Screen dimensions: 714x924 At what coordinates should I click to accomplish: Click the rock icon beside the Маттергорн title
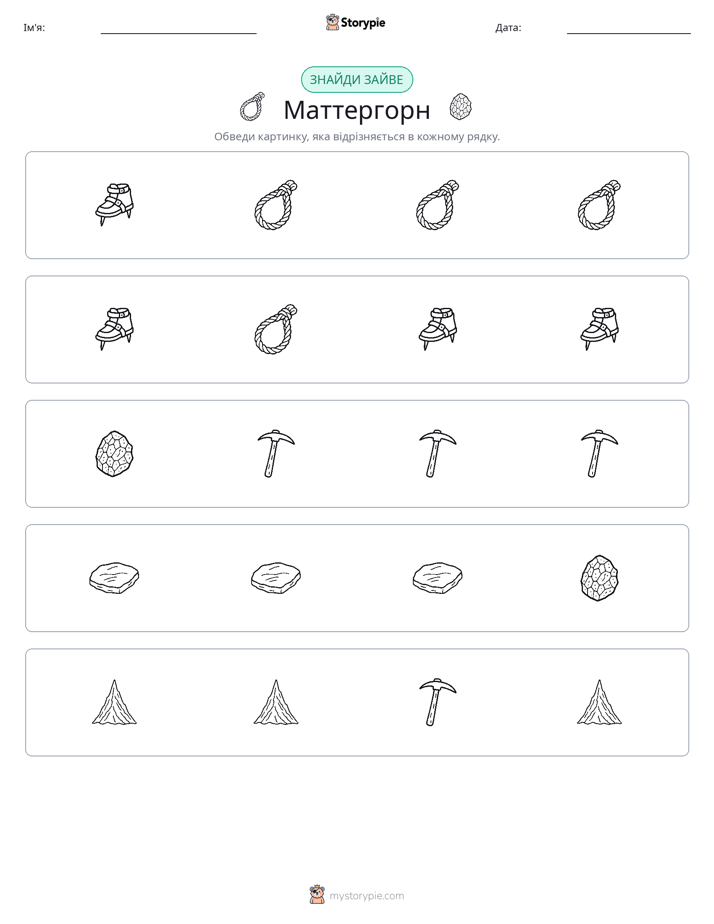pos(461,107)
